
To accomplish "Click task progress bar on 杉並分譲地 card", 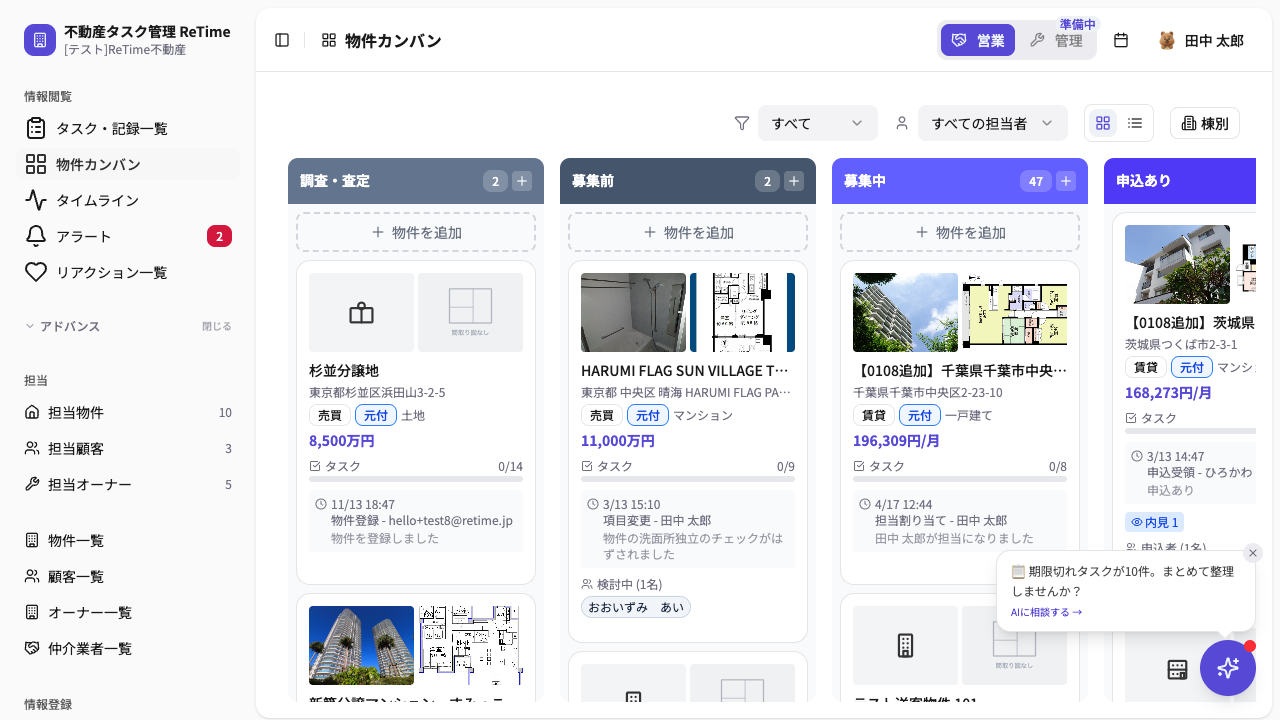I will point(416,479).
